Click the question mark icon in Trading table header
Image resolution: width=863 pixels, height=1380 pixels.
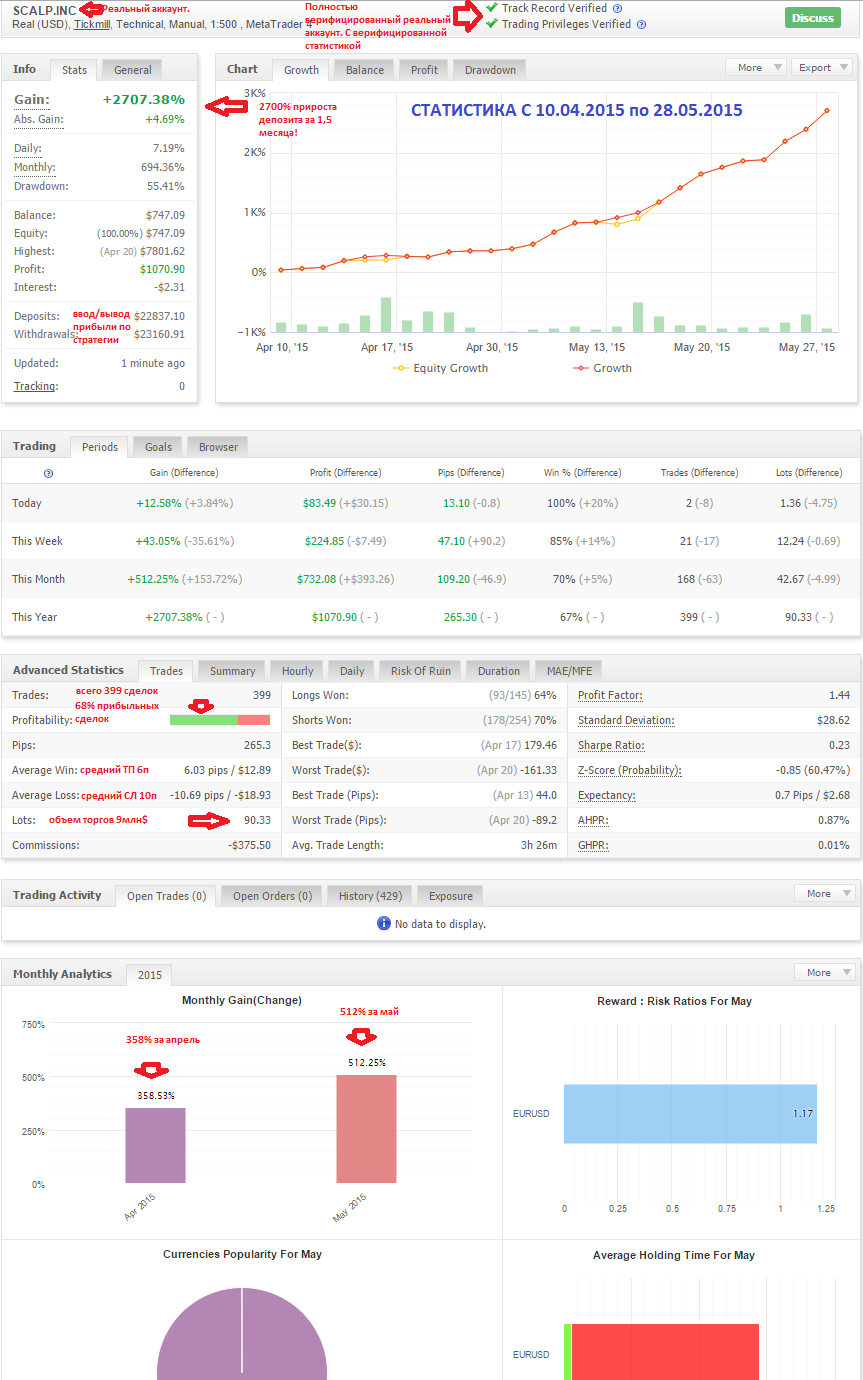[48, 473]
